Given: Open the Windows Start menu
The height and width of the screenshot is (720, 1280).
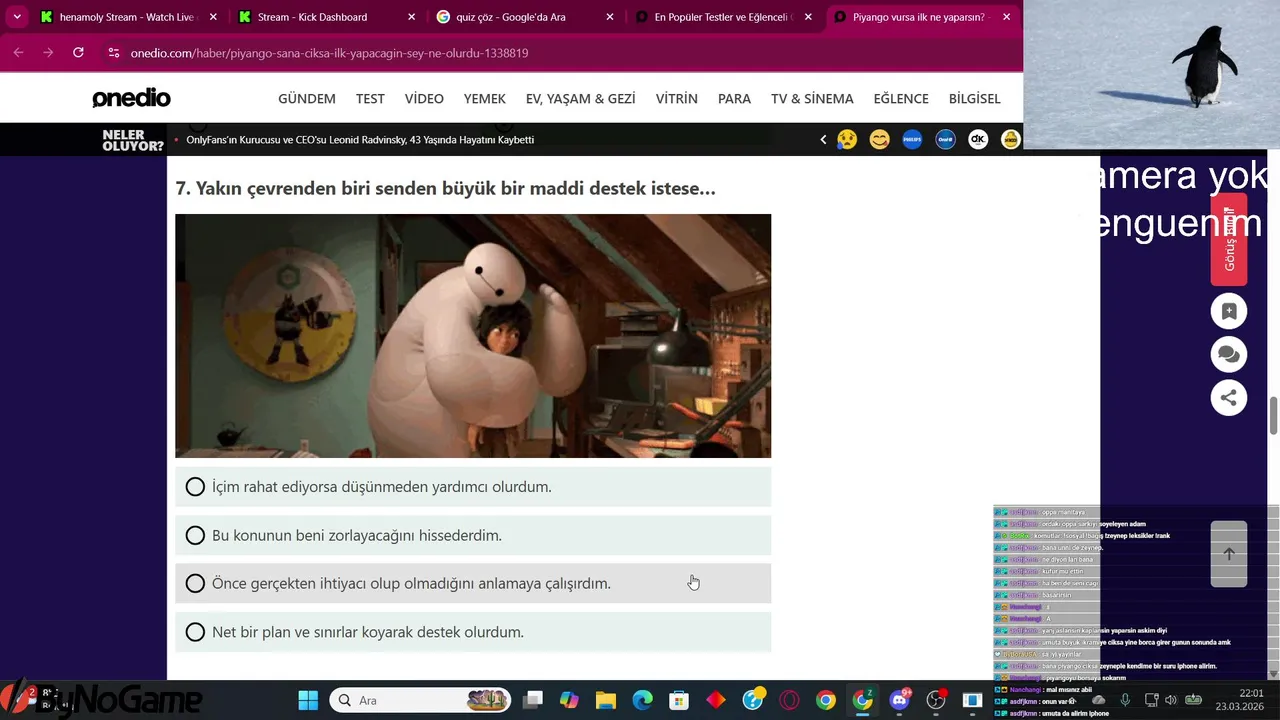Looking at the screenshot, I should coord(308,700).
